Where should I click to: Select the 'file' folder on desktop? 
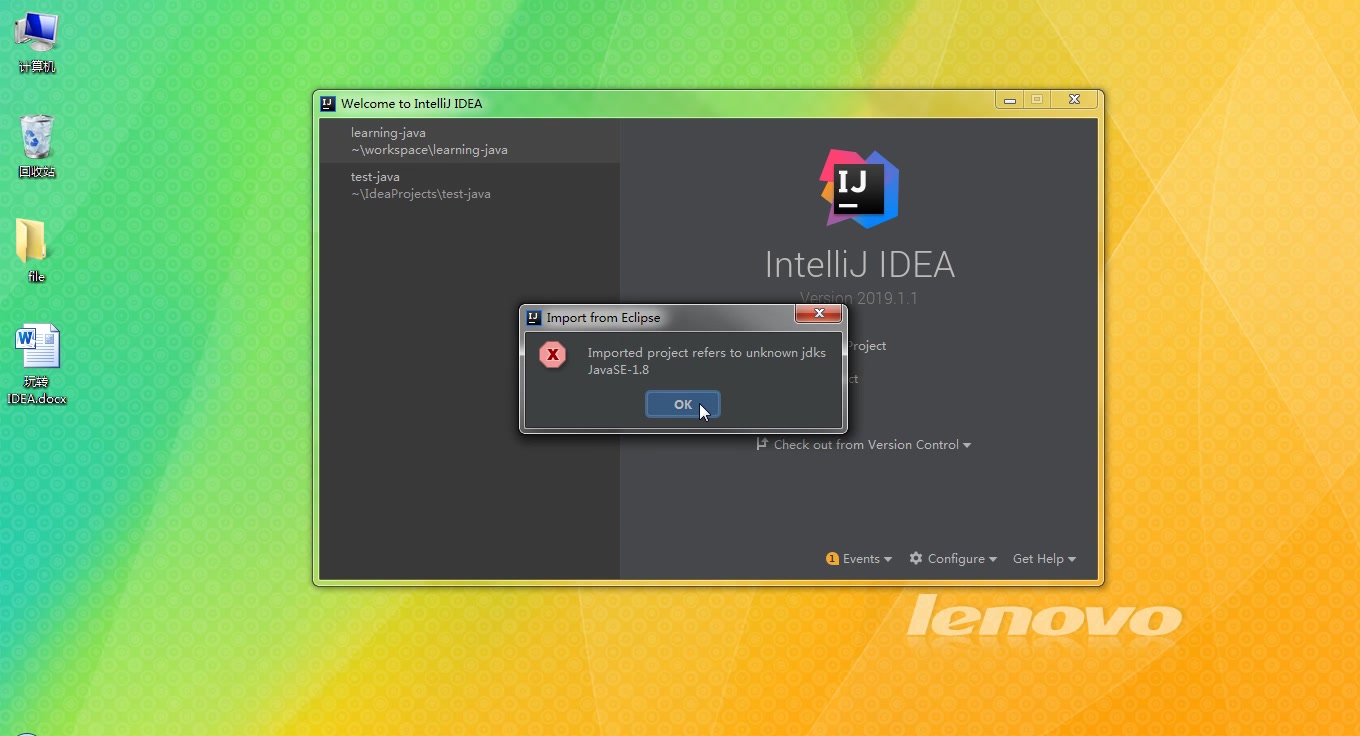click(36, 251)
